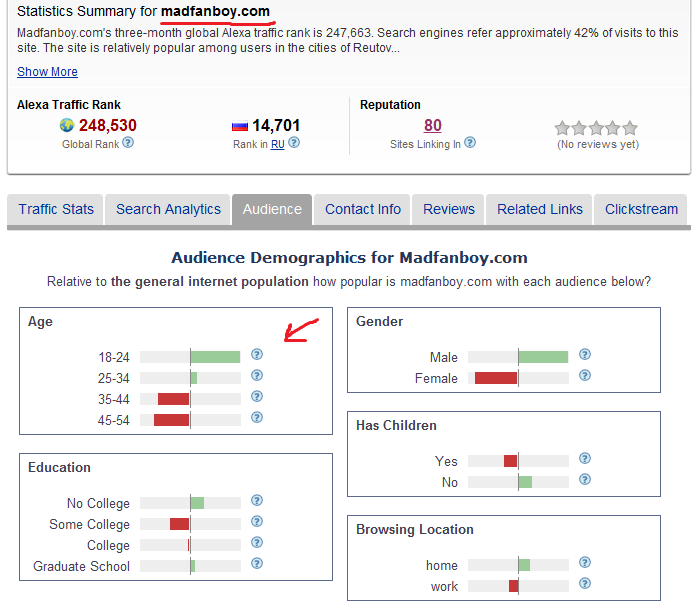Viewport: 697px width, 607px height.
Task: Click help icon beside Global Rank
Action: coord(128,143)
